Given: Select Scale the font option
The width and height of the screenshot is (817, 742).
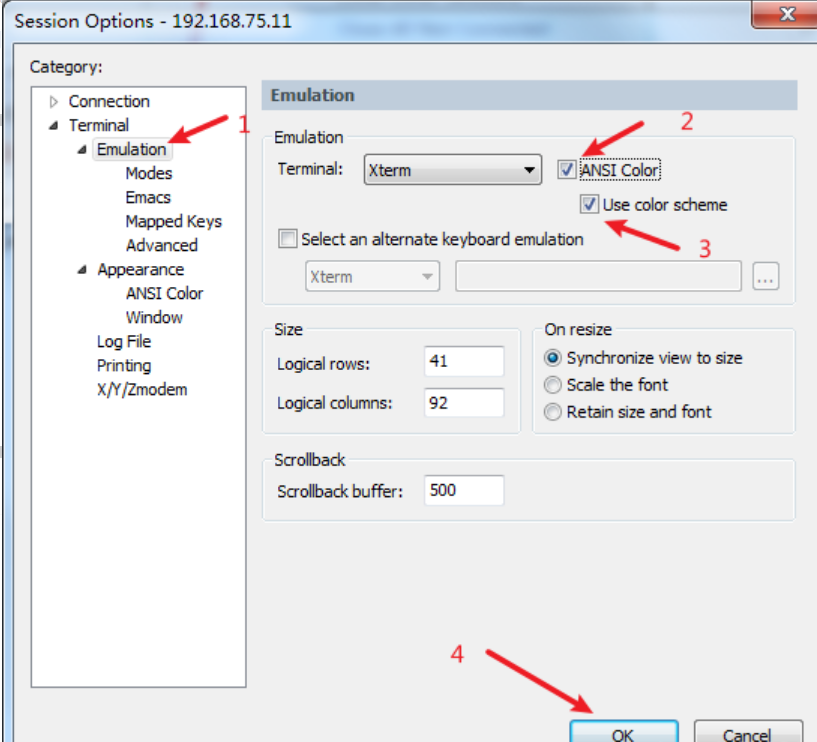Looking at the screenshot, I should [x=552, y=385].
